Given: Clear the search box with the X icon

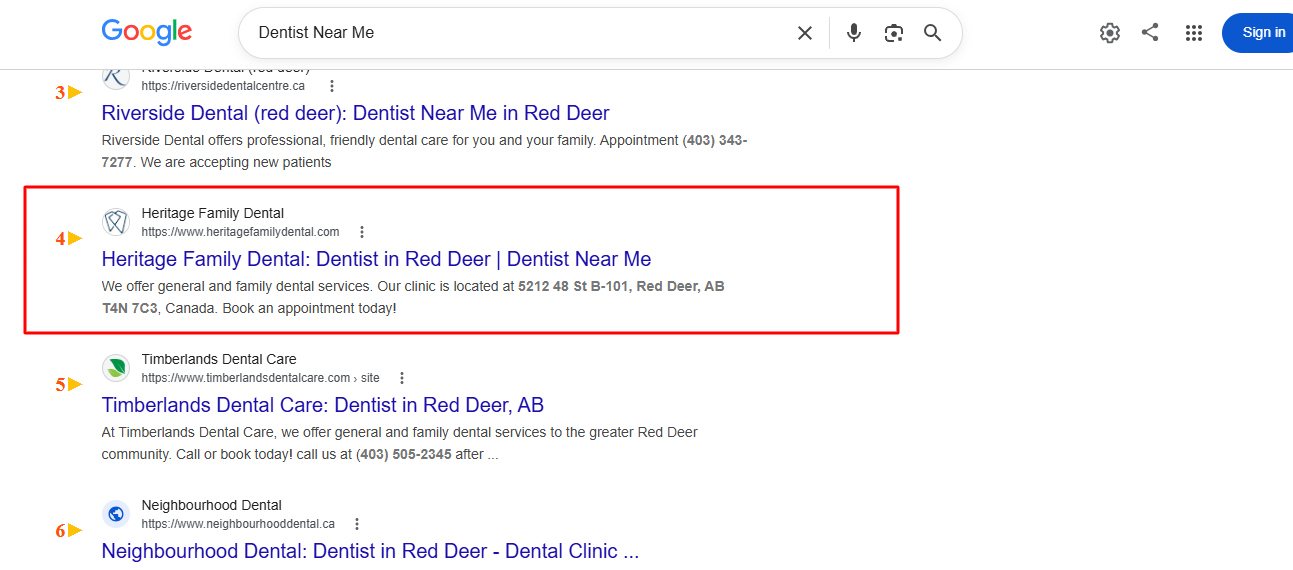Looking at the screenshot, I should coord(805,33).
